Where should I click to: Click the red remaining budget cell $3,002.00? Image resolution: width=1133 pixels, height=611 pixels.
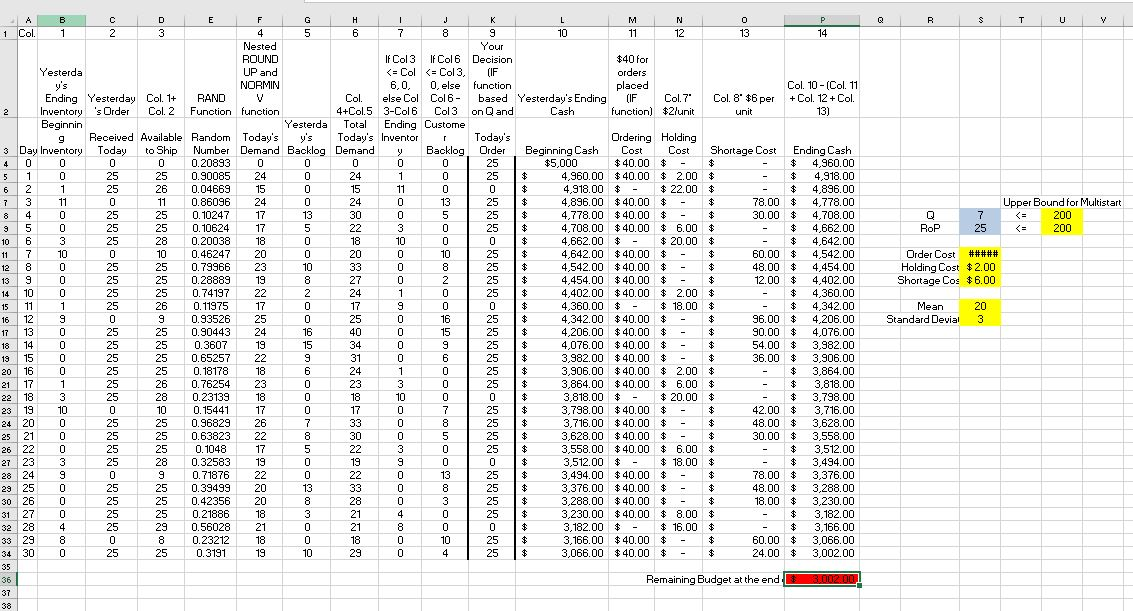[x=822, y=579]
